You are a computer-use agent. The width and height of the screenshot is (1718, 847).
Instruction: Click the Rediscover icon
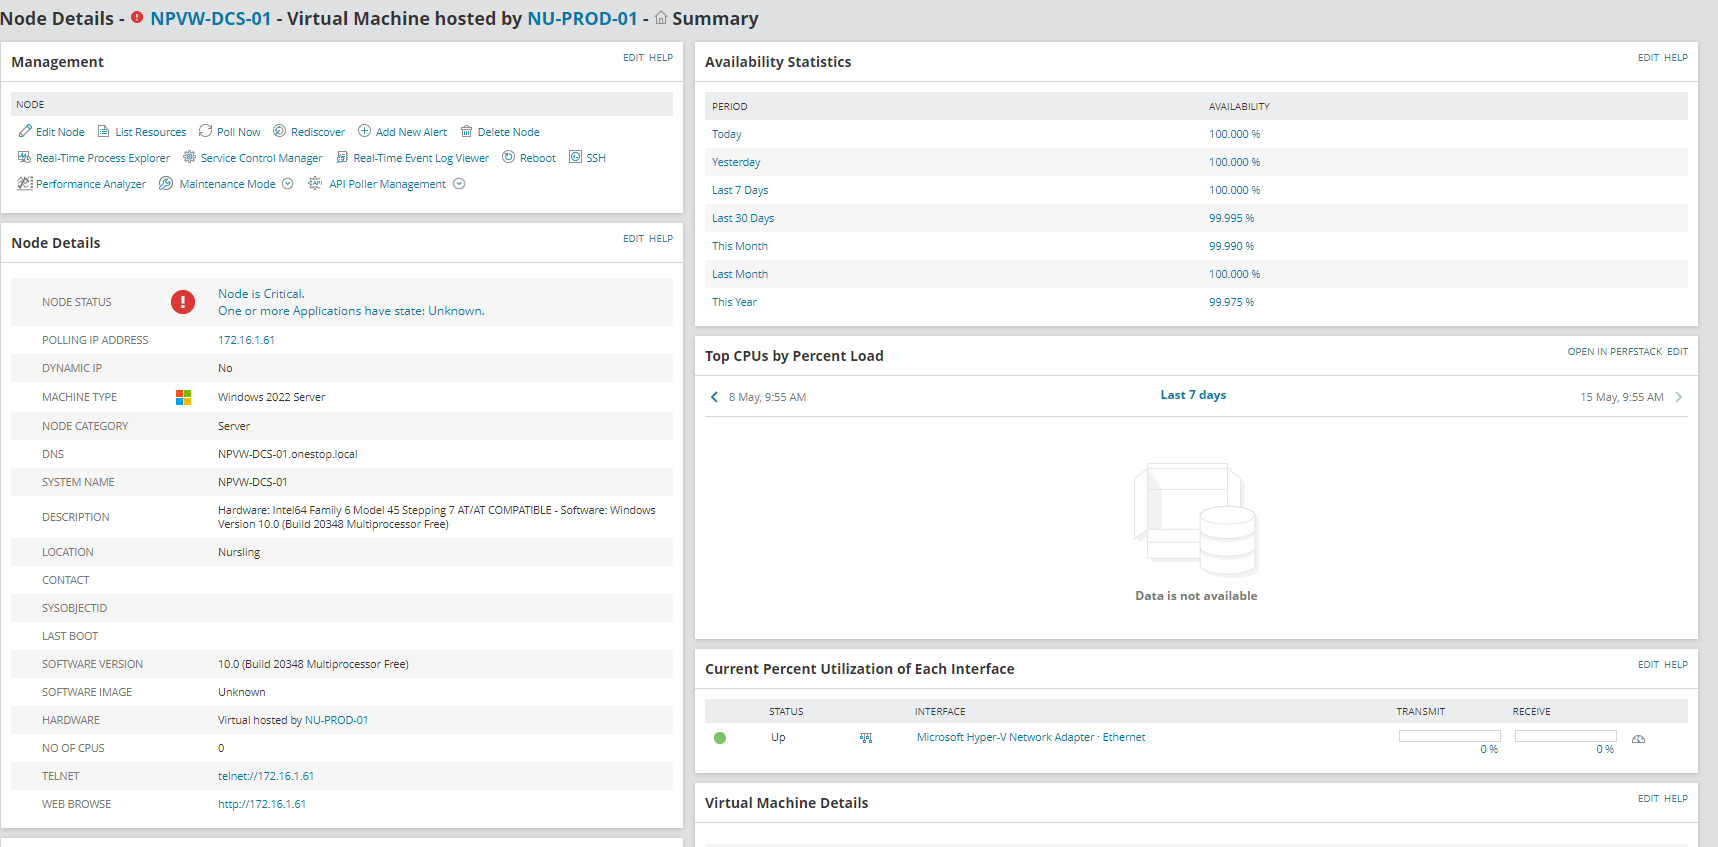(280, 131)
